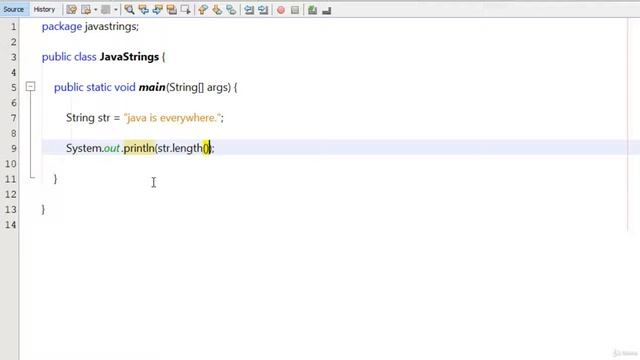Click the "public class" keywords on line 3

[69, 57]
